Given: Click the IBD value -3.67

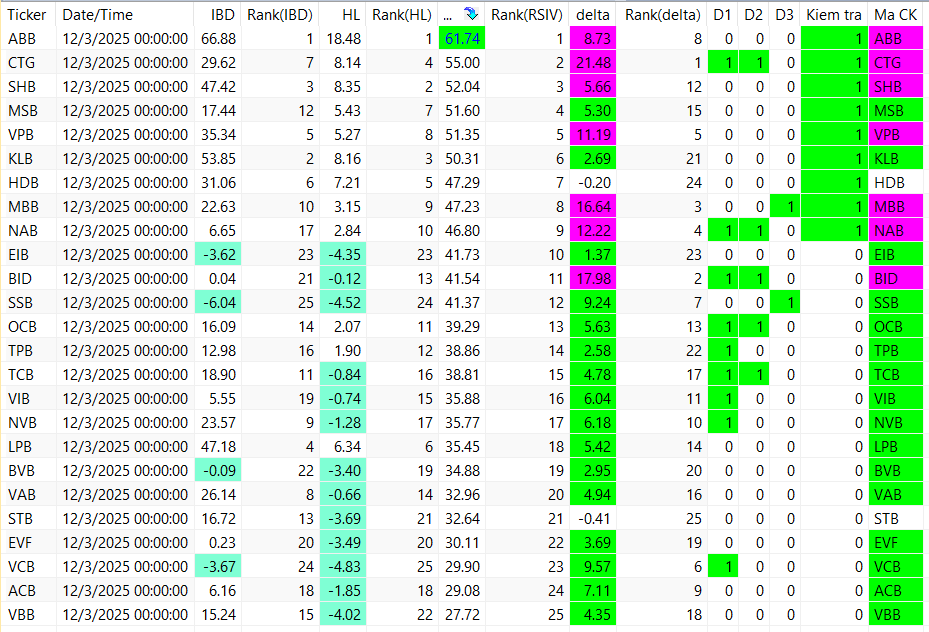Looking at the screenshot, I should click(x=218, y=566).
